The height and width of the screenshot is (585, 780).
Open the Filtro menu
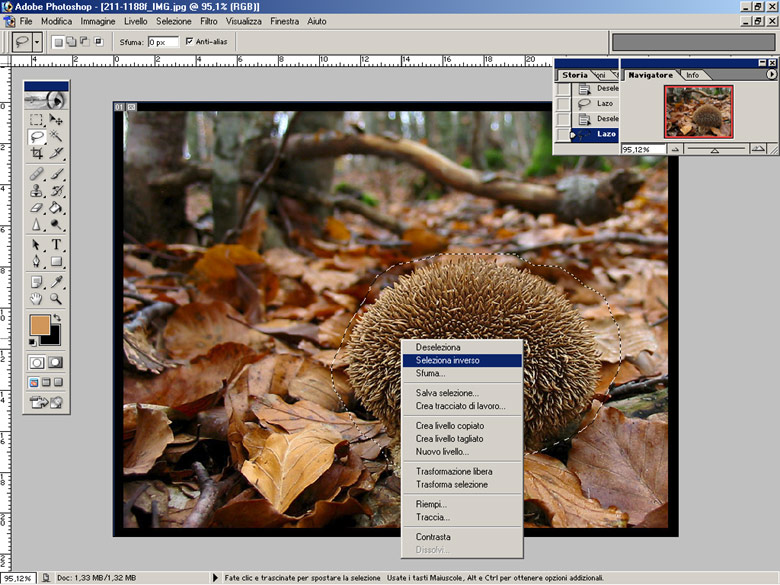(x=209, y=21)
